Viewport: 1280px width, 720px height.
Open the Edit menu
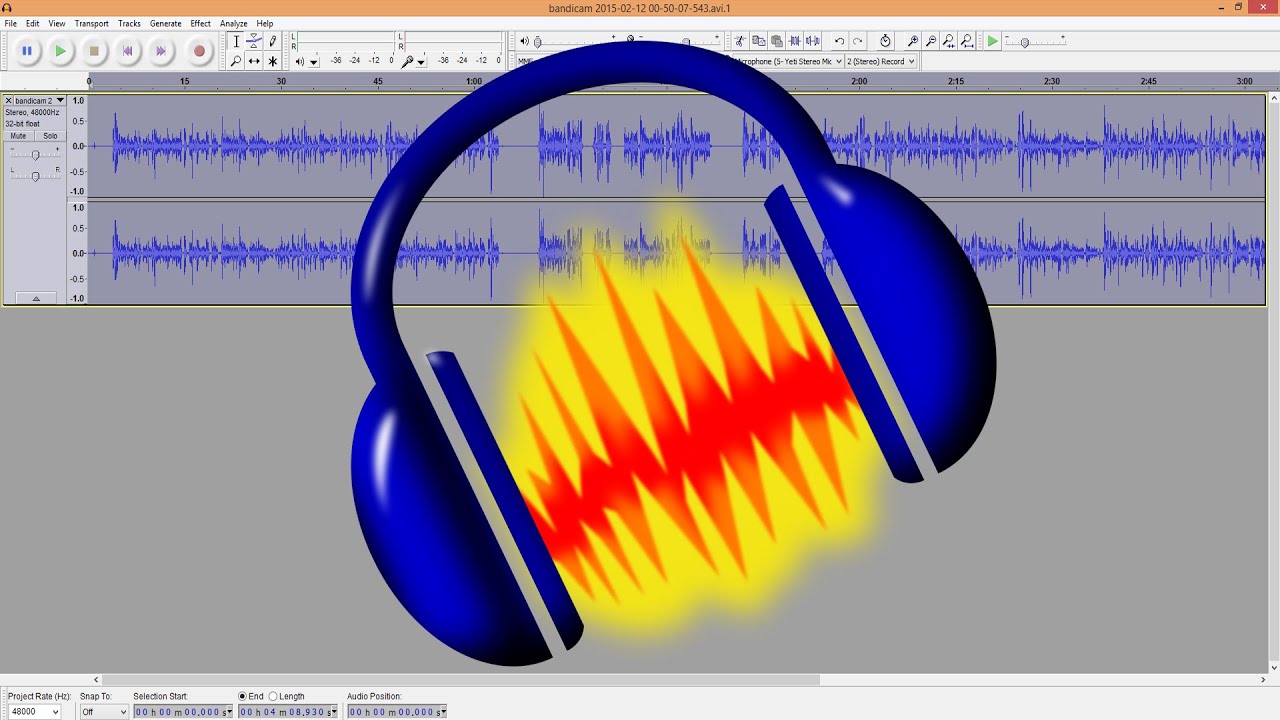[33, 23]
